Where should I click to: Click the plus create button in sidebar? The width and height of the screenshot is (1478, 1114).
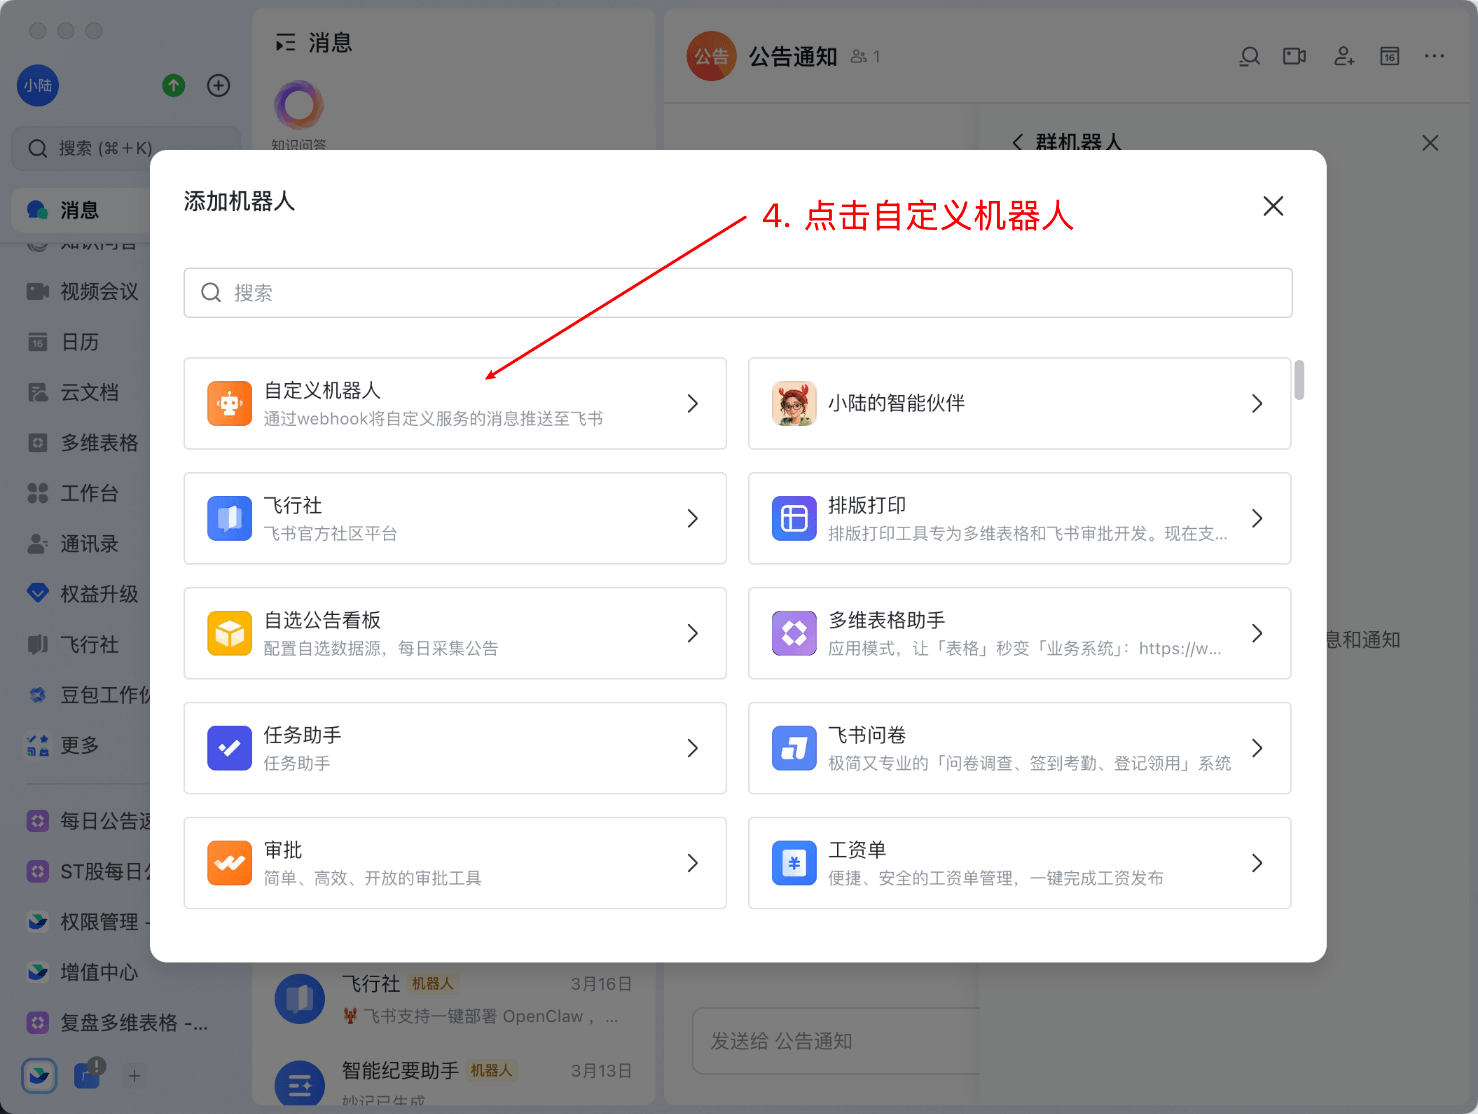(219, 86)
